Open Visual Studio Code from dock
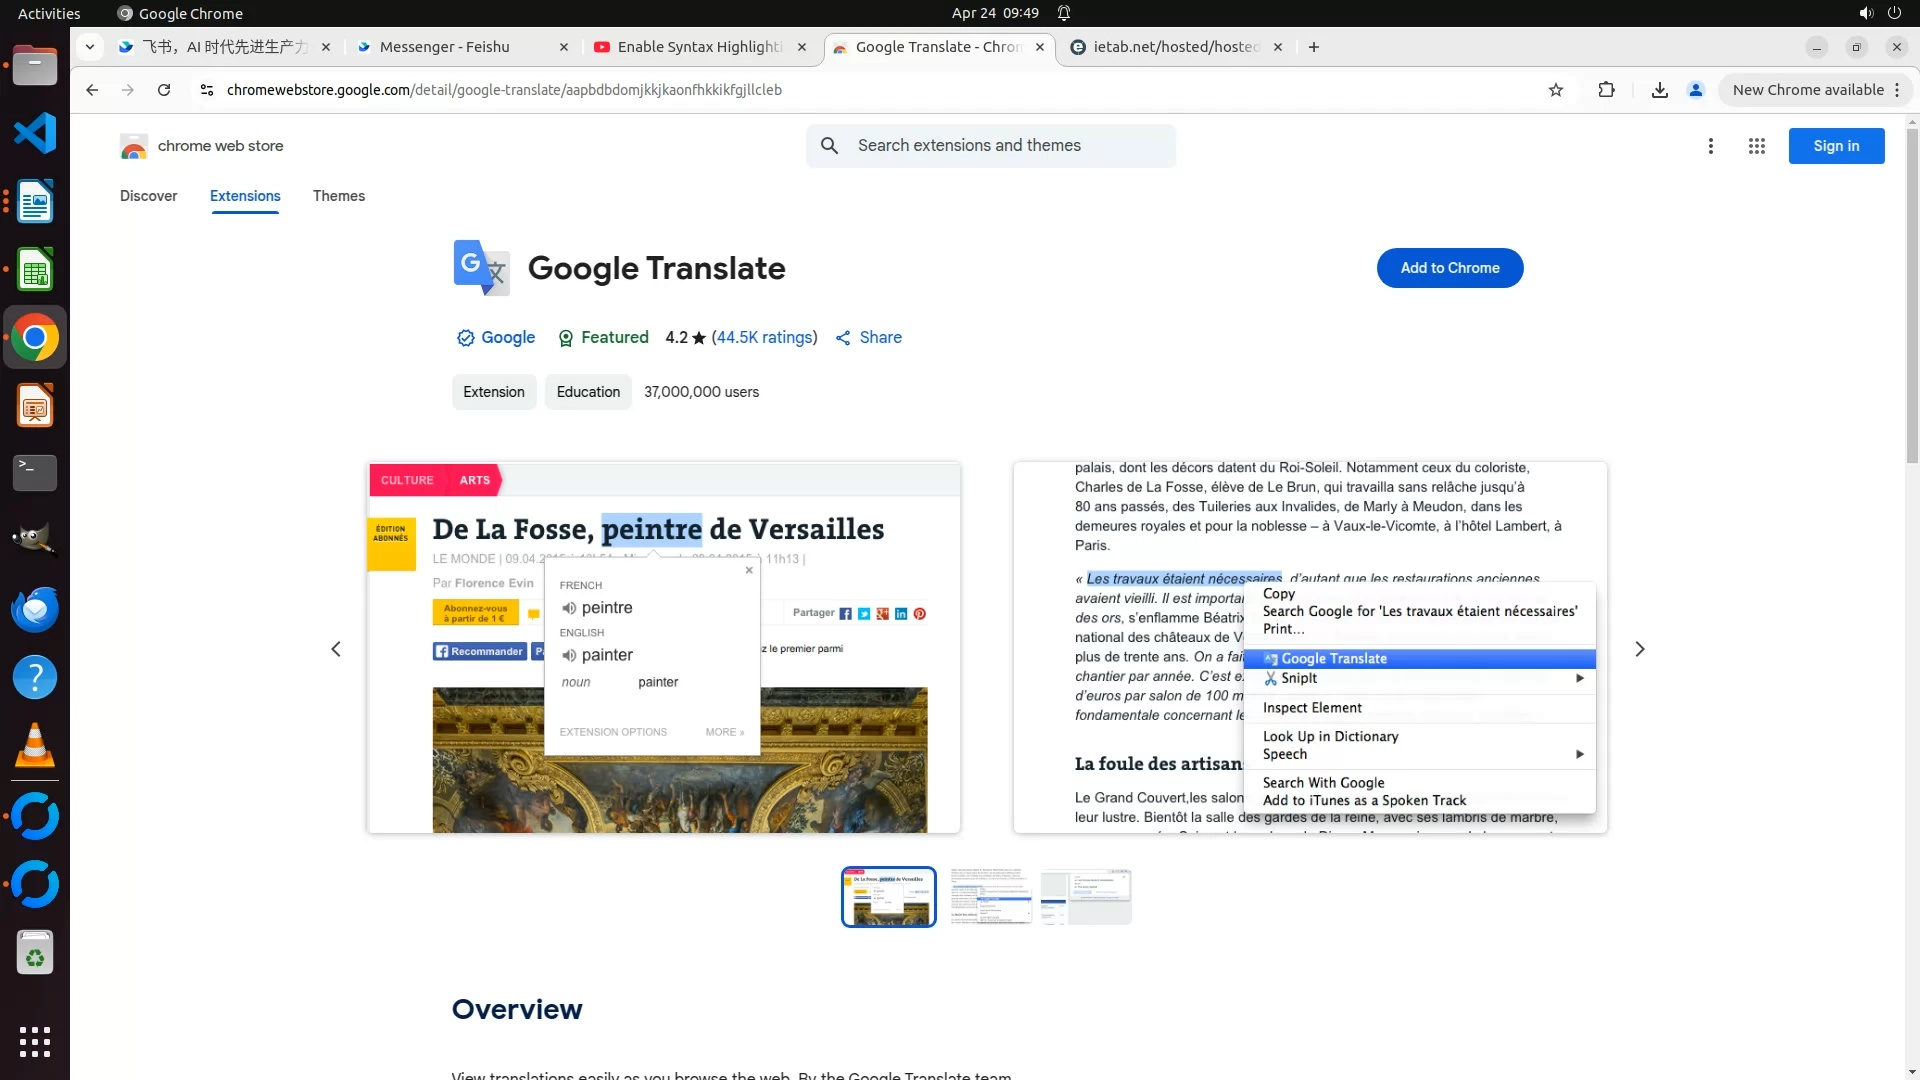The image size is (1920, 1080). coord(35,133)
